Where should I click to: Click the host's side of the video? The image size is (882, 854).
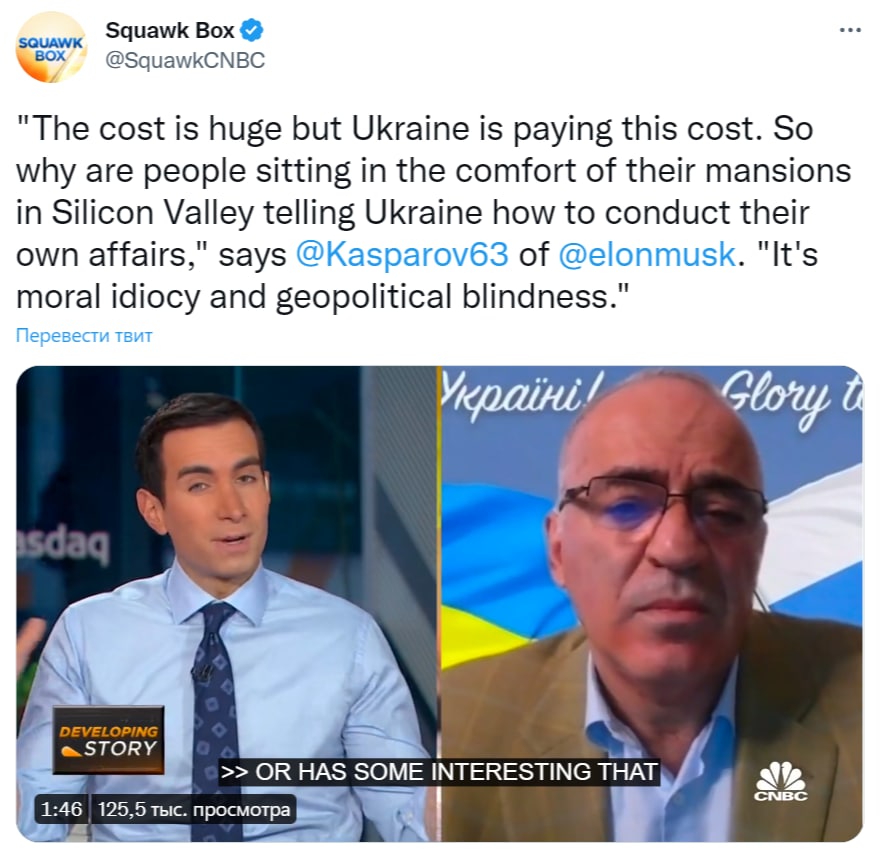227,604
